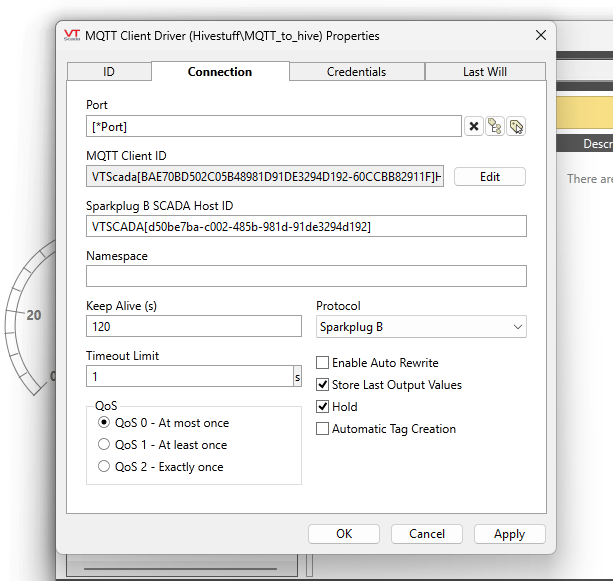The width and height of the screenshot is (613, 581).
Task: Enable Automatic Tag Creation
Action: pos(323,429)
